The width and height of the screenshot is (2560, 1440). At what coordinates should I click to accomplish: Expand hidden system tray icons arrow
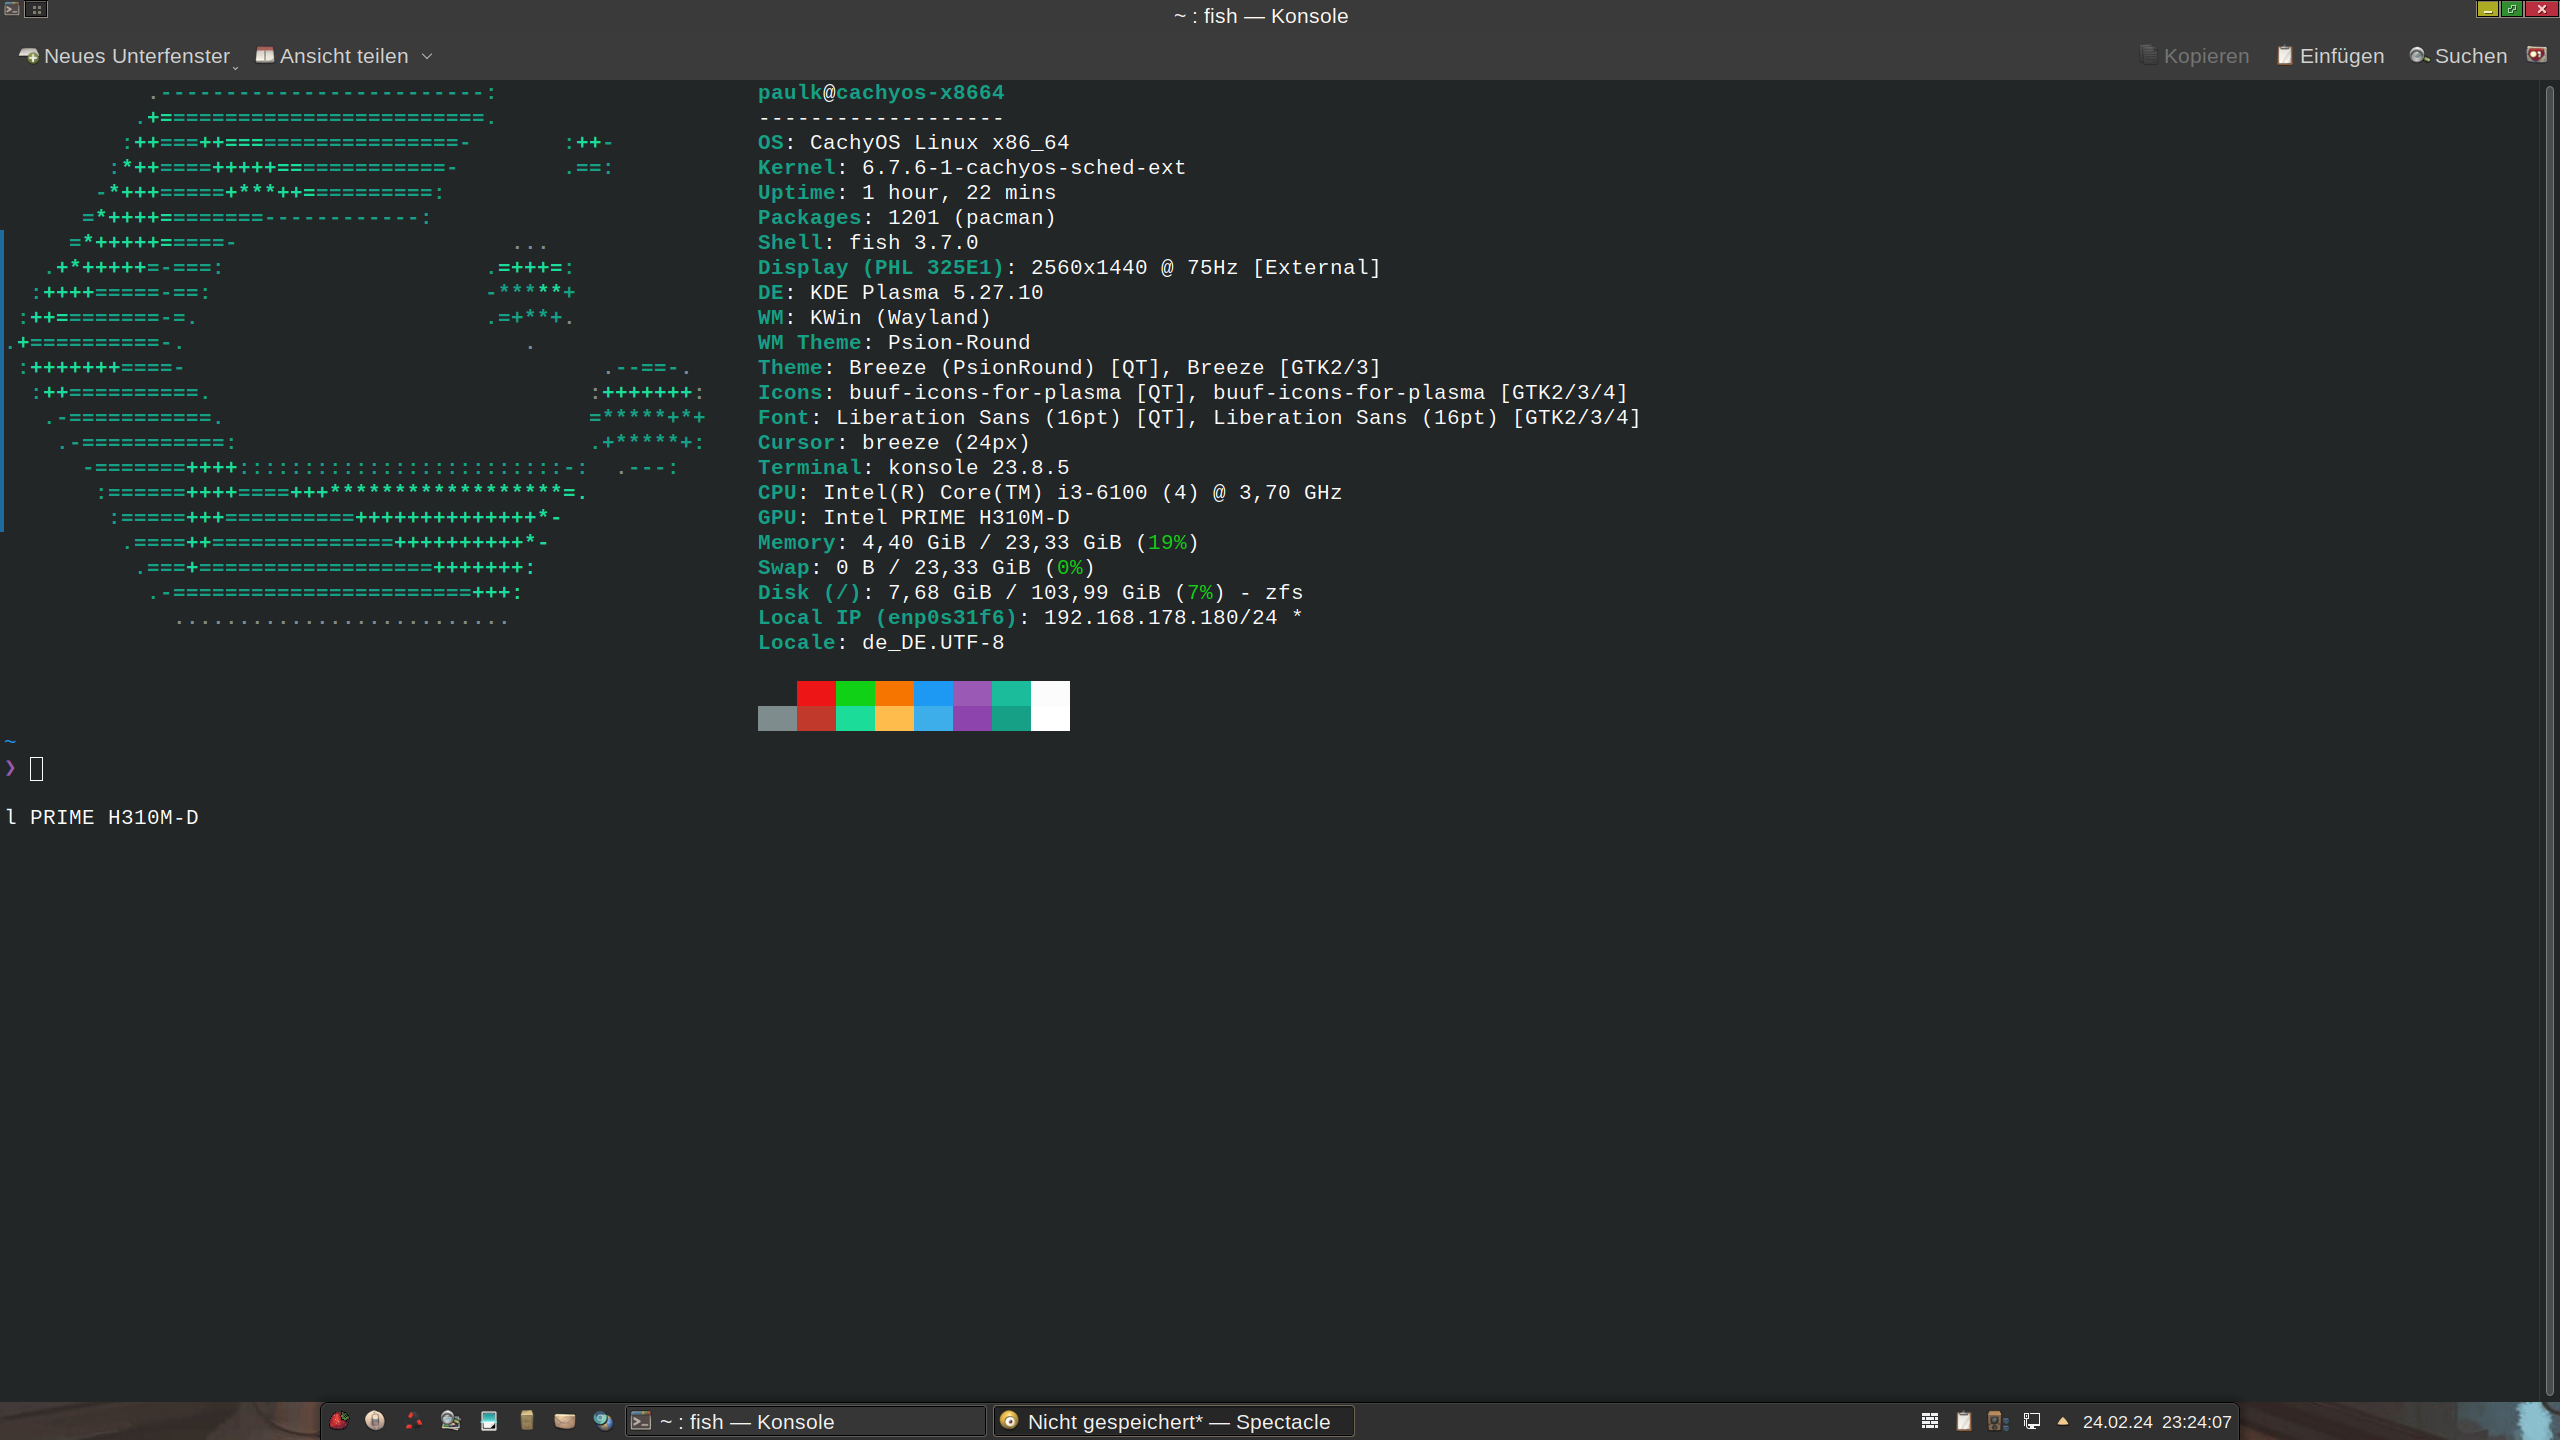pyautogui.click(x=2062, y=1421)
